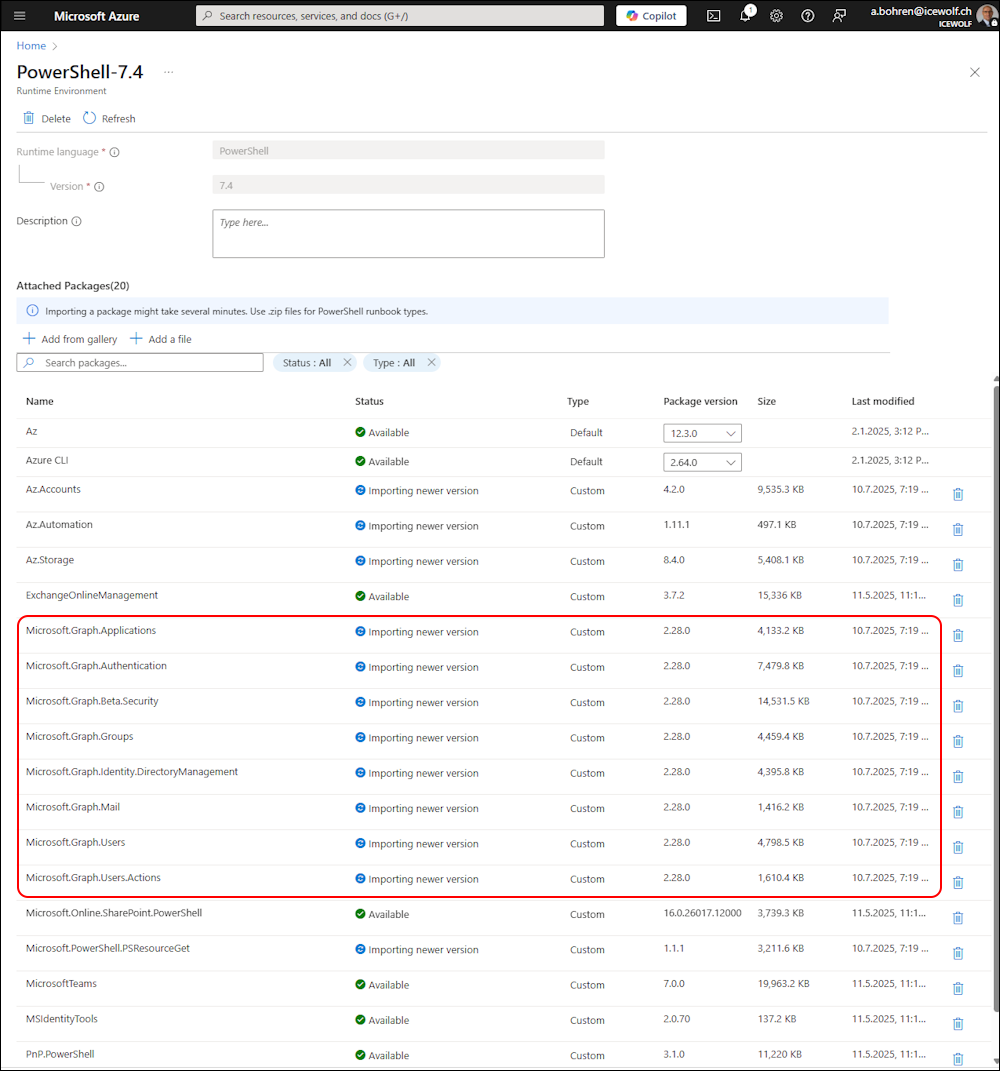The image size is (1000, 1071).
Task: Sort by the Name column header
Action: tap(40, 402)
